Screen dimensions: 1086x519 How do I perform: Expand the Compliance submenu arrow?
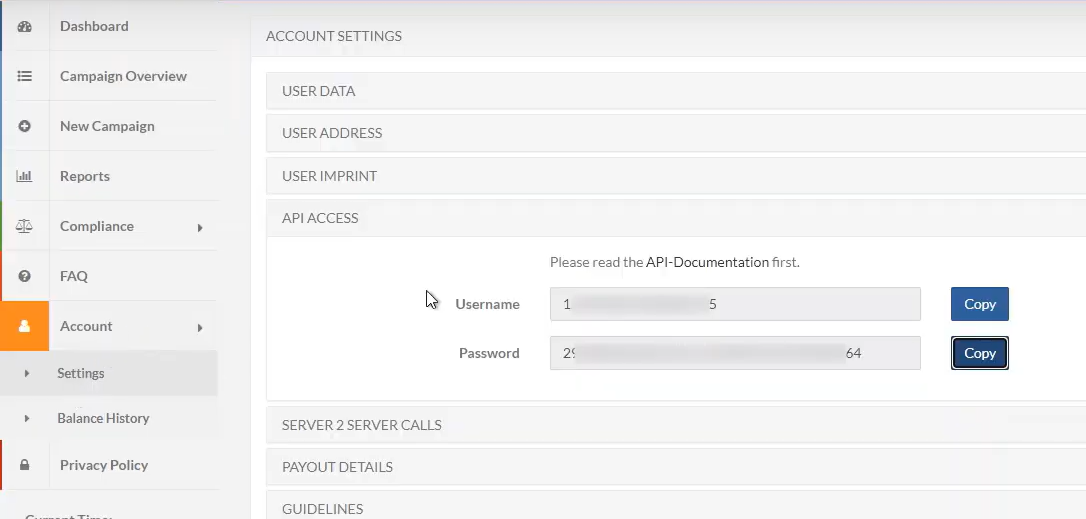point(200,227)
